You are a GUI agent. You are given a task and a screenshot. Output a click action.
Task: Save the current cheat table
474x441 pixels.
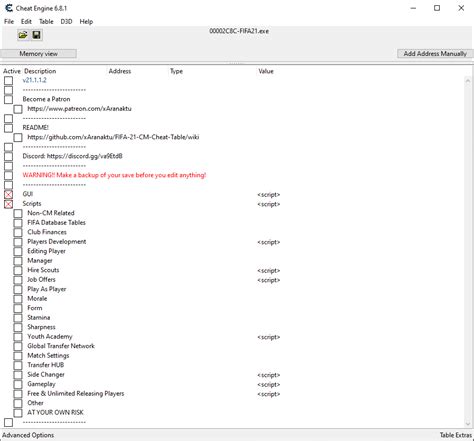coord(36,35)
